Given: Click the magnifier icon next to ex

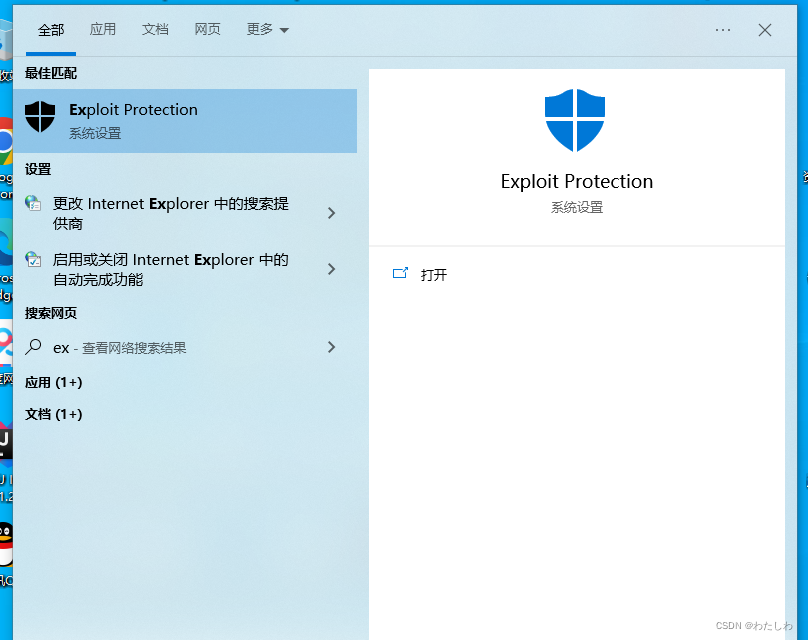Looking at the screenshot, I should [33, 347].
